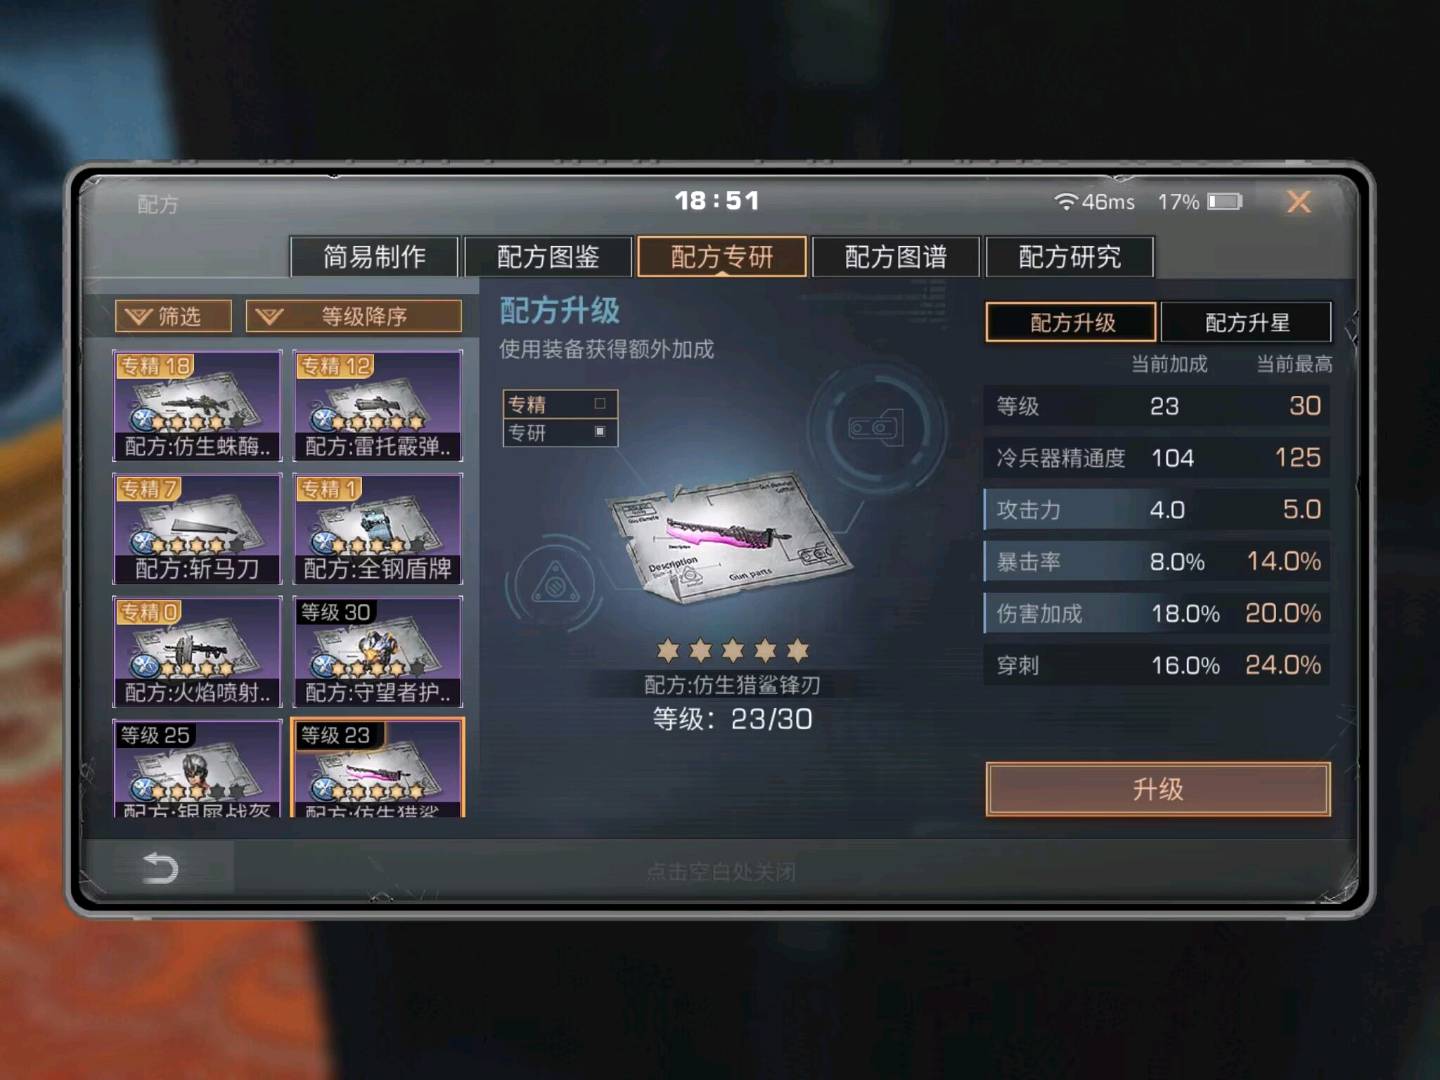Pick the 火焰喷射 recipe card
1440x1080 pixels.
click(x=198, y=652)
